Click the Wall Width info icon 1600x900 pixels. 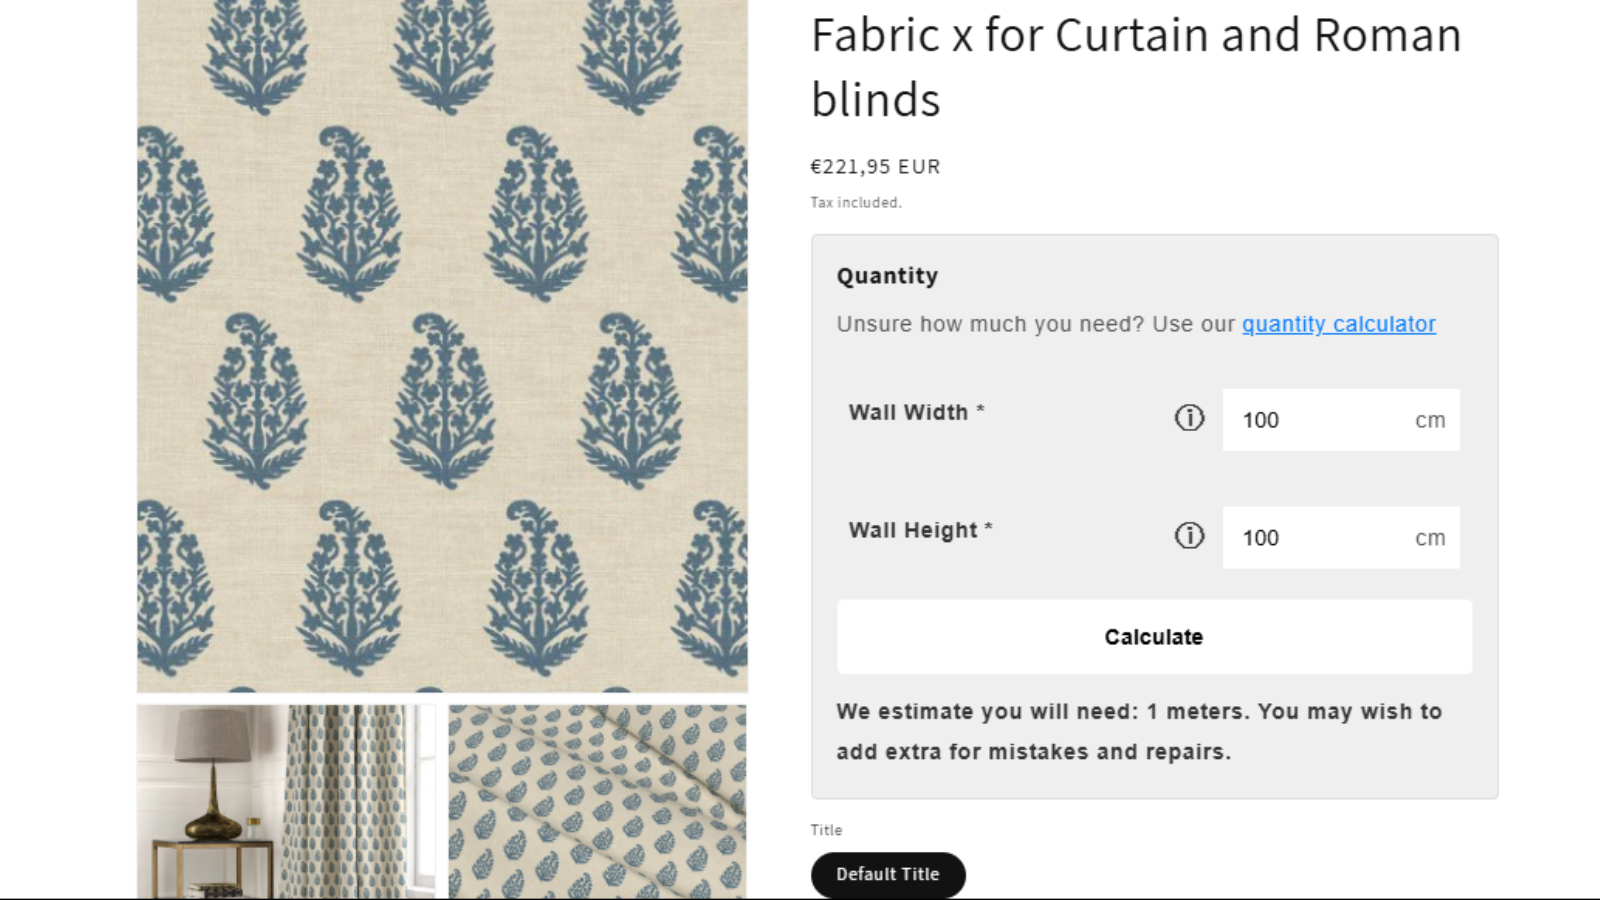point(1189,418)
